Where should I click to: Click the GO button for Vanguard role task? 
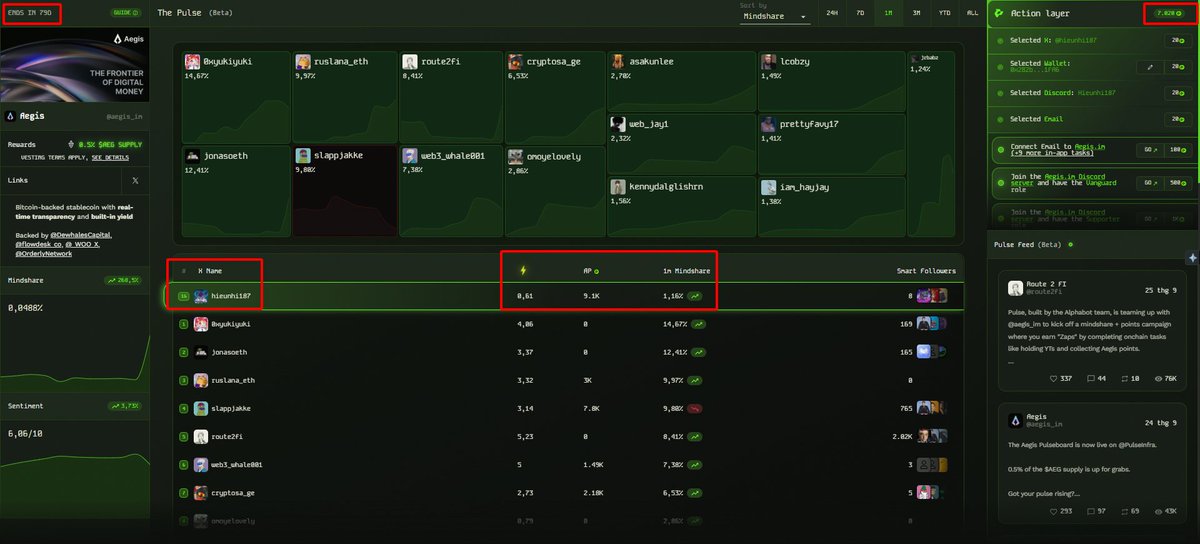1149,182
